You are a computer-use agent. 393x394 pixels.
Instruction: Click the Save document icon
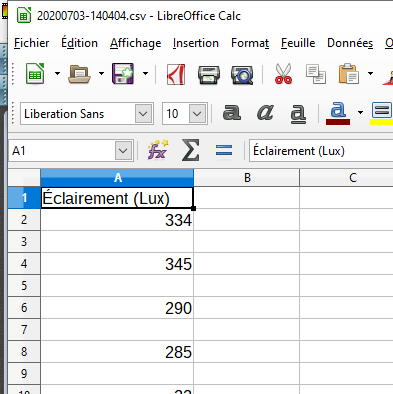[x=123, y=74]
